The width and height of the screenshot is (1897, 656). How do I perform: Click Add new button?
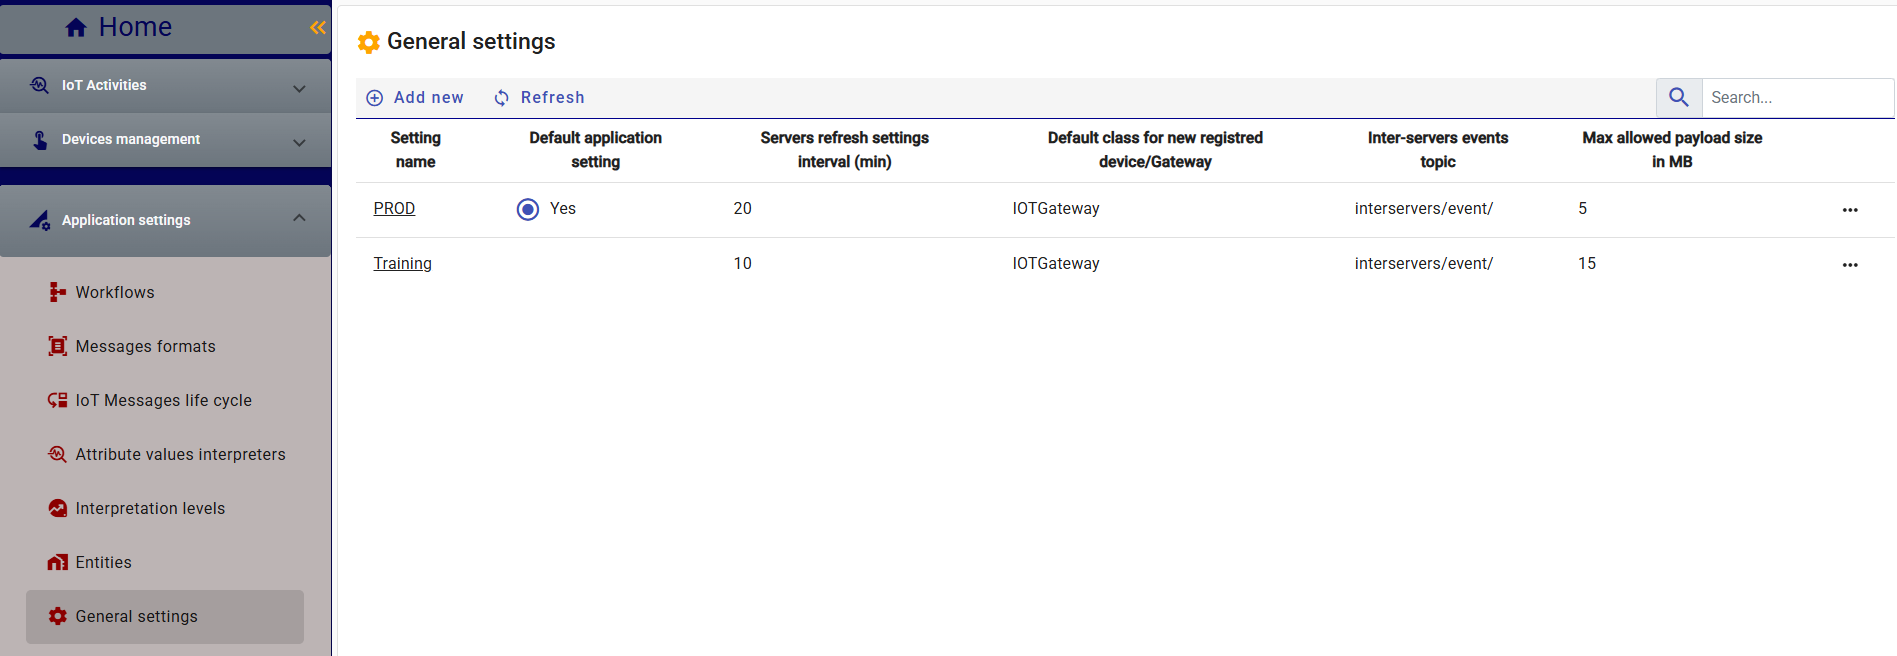[x=415, y=97]
